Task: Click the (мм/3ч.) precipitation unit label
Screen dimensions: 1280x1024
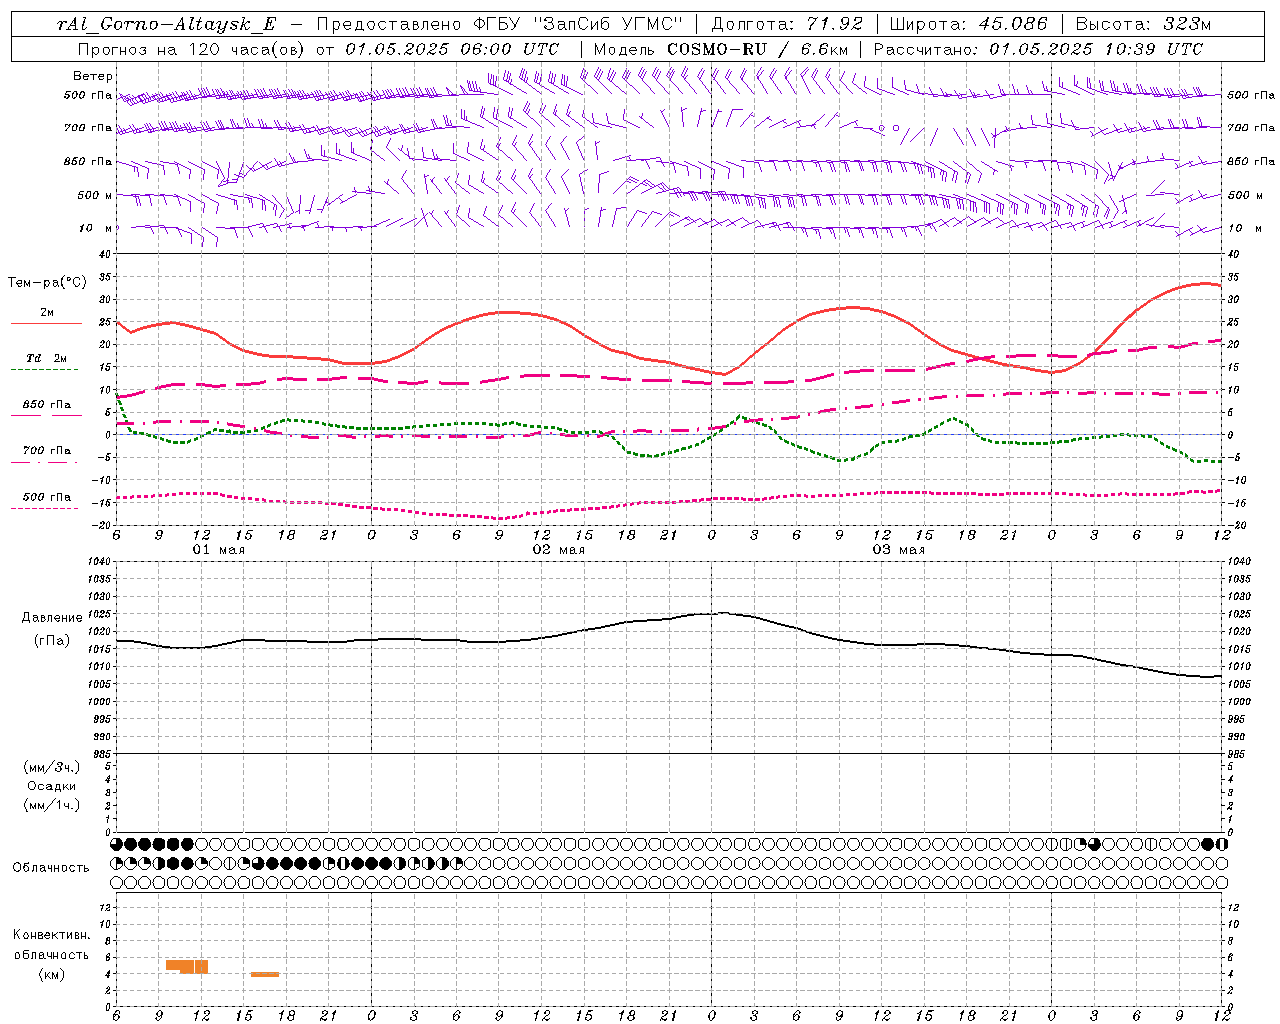Action: 52,767
